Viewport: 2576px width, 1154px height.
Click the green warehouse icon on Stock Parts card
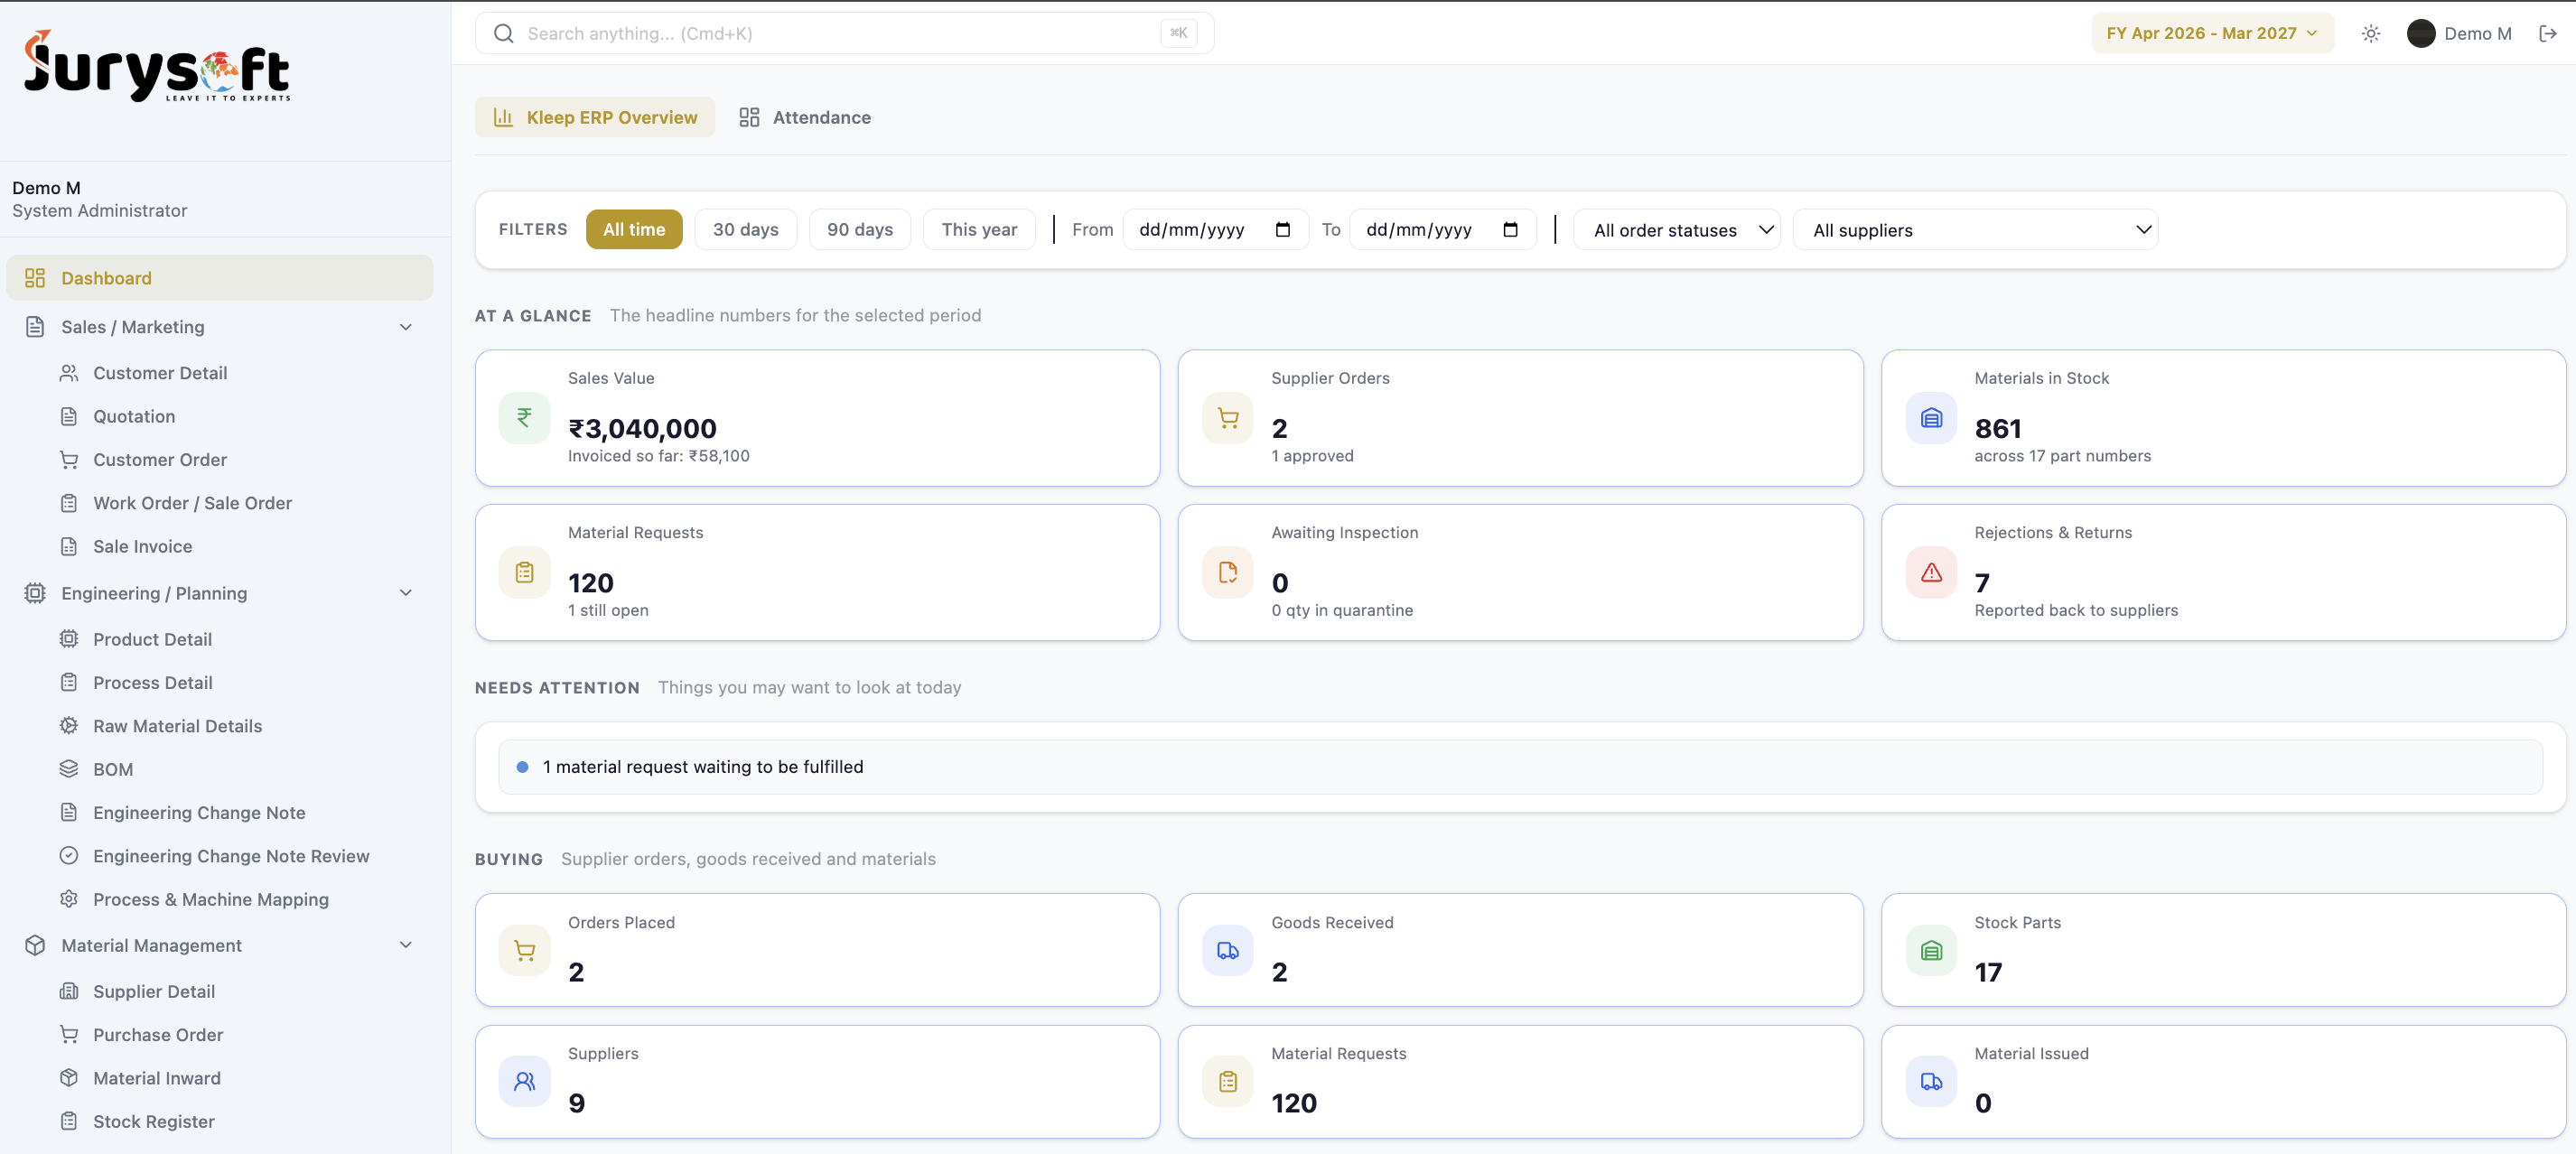[x=1931, y=950]
